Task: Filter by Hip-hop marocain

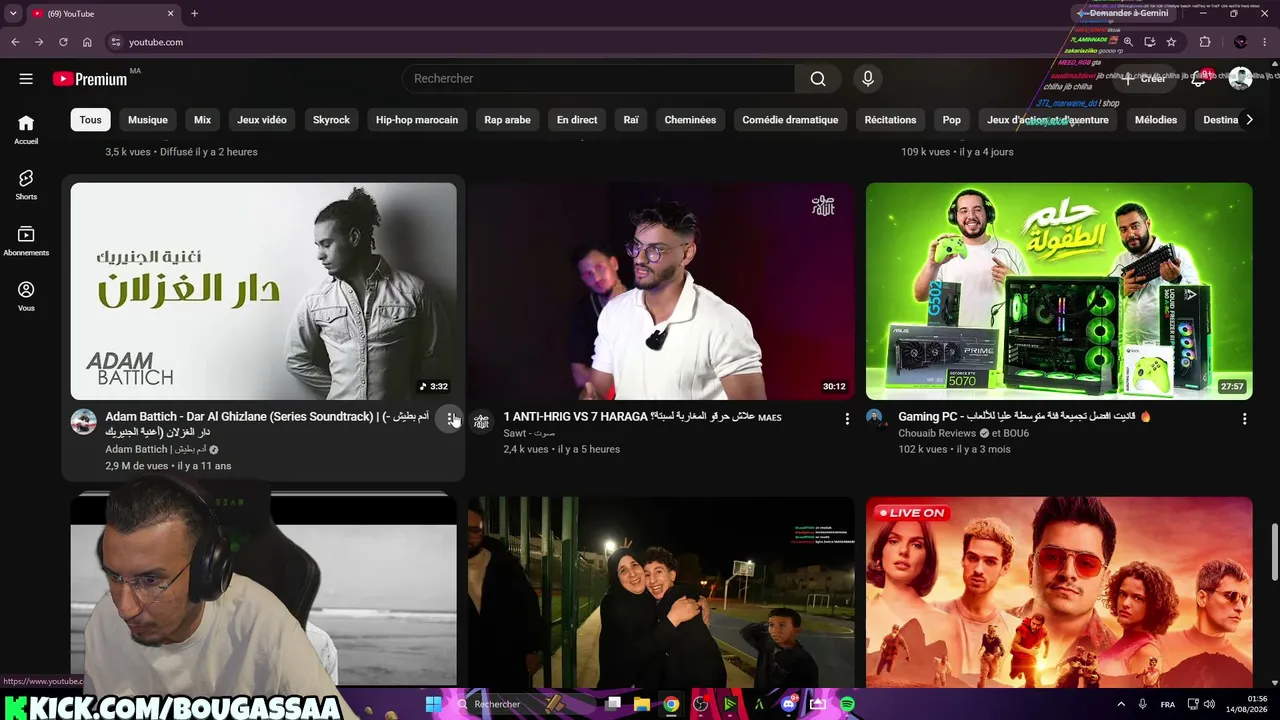Action: coord(417,120)
